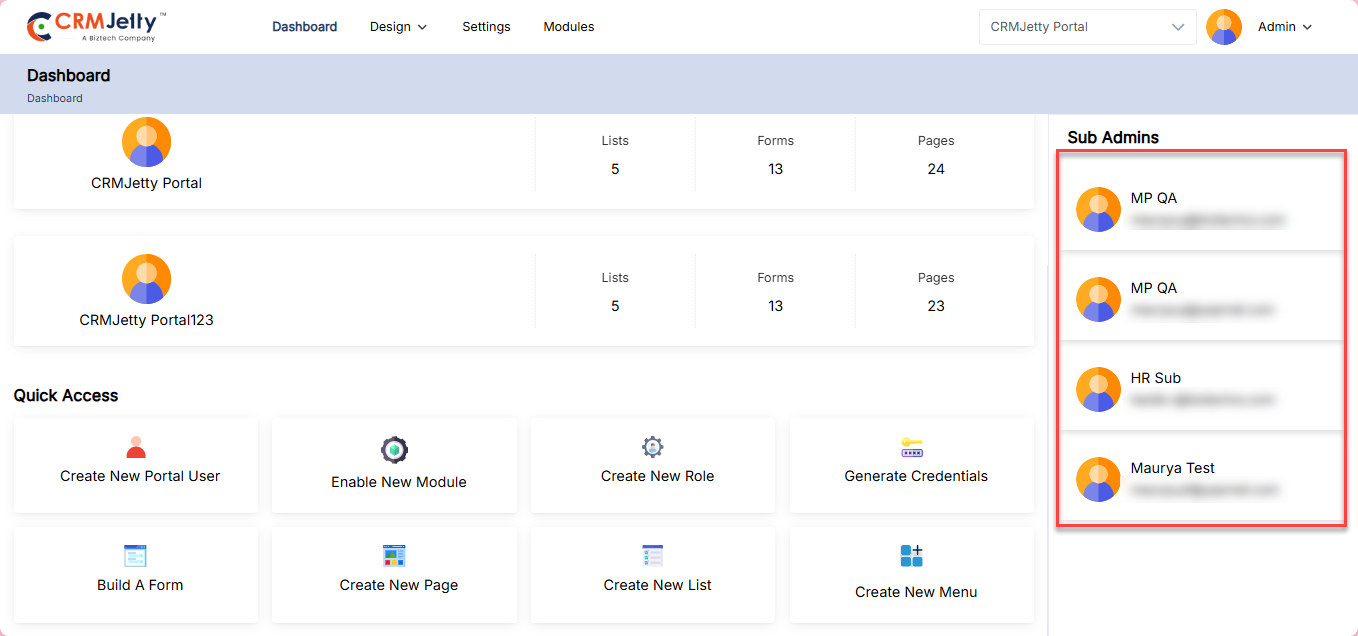
Task: Click the Create New Menu icon
Action: pos(912,556)
